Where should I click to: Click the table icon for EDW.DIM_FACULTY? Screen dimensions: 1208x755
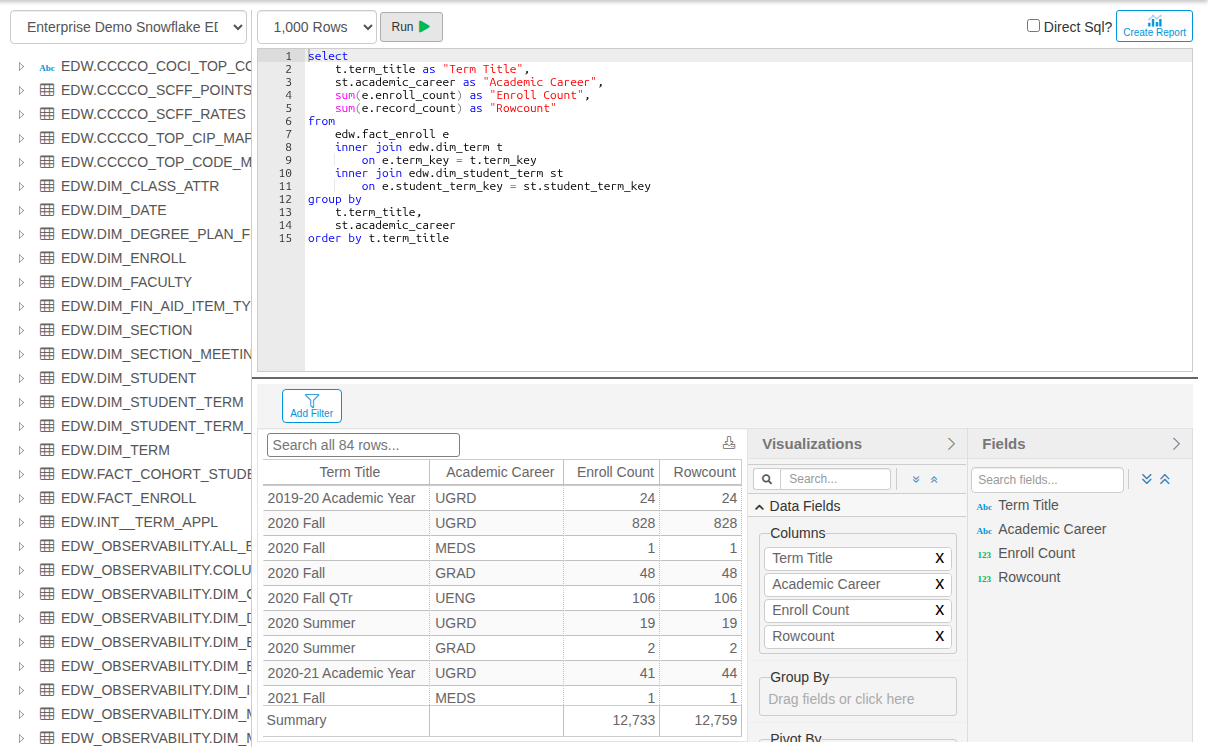tap(47, 282)
